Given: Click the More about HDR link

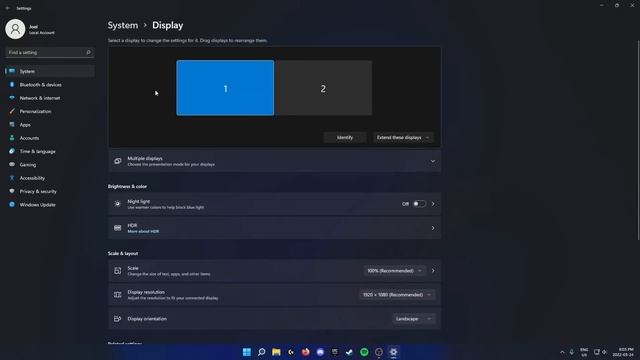Looking at the screenshot, I should 143,231.
